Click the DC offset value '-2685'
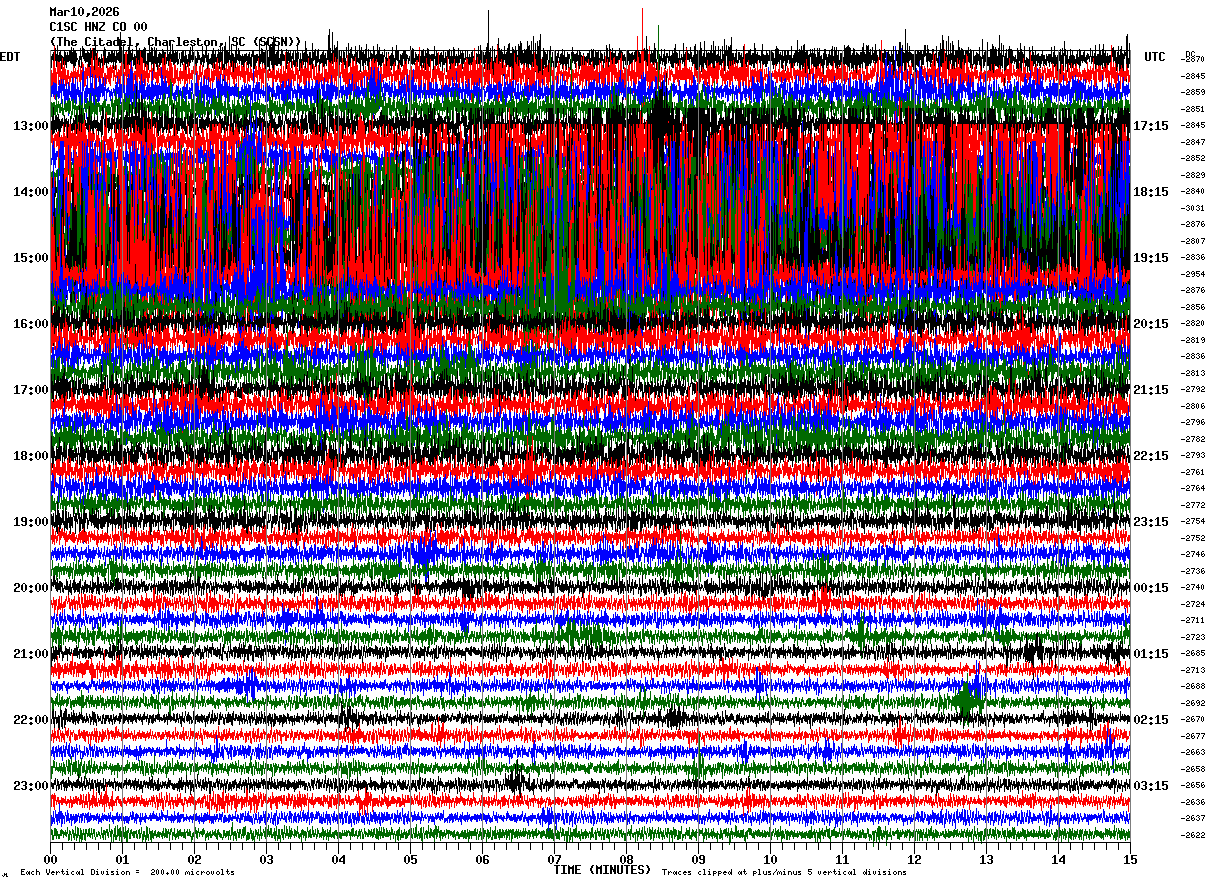Viewport: 1210px width, 886px height. click(x=1194, y=653)
